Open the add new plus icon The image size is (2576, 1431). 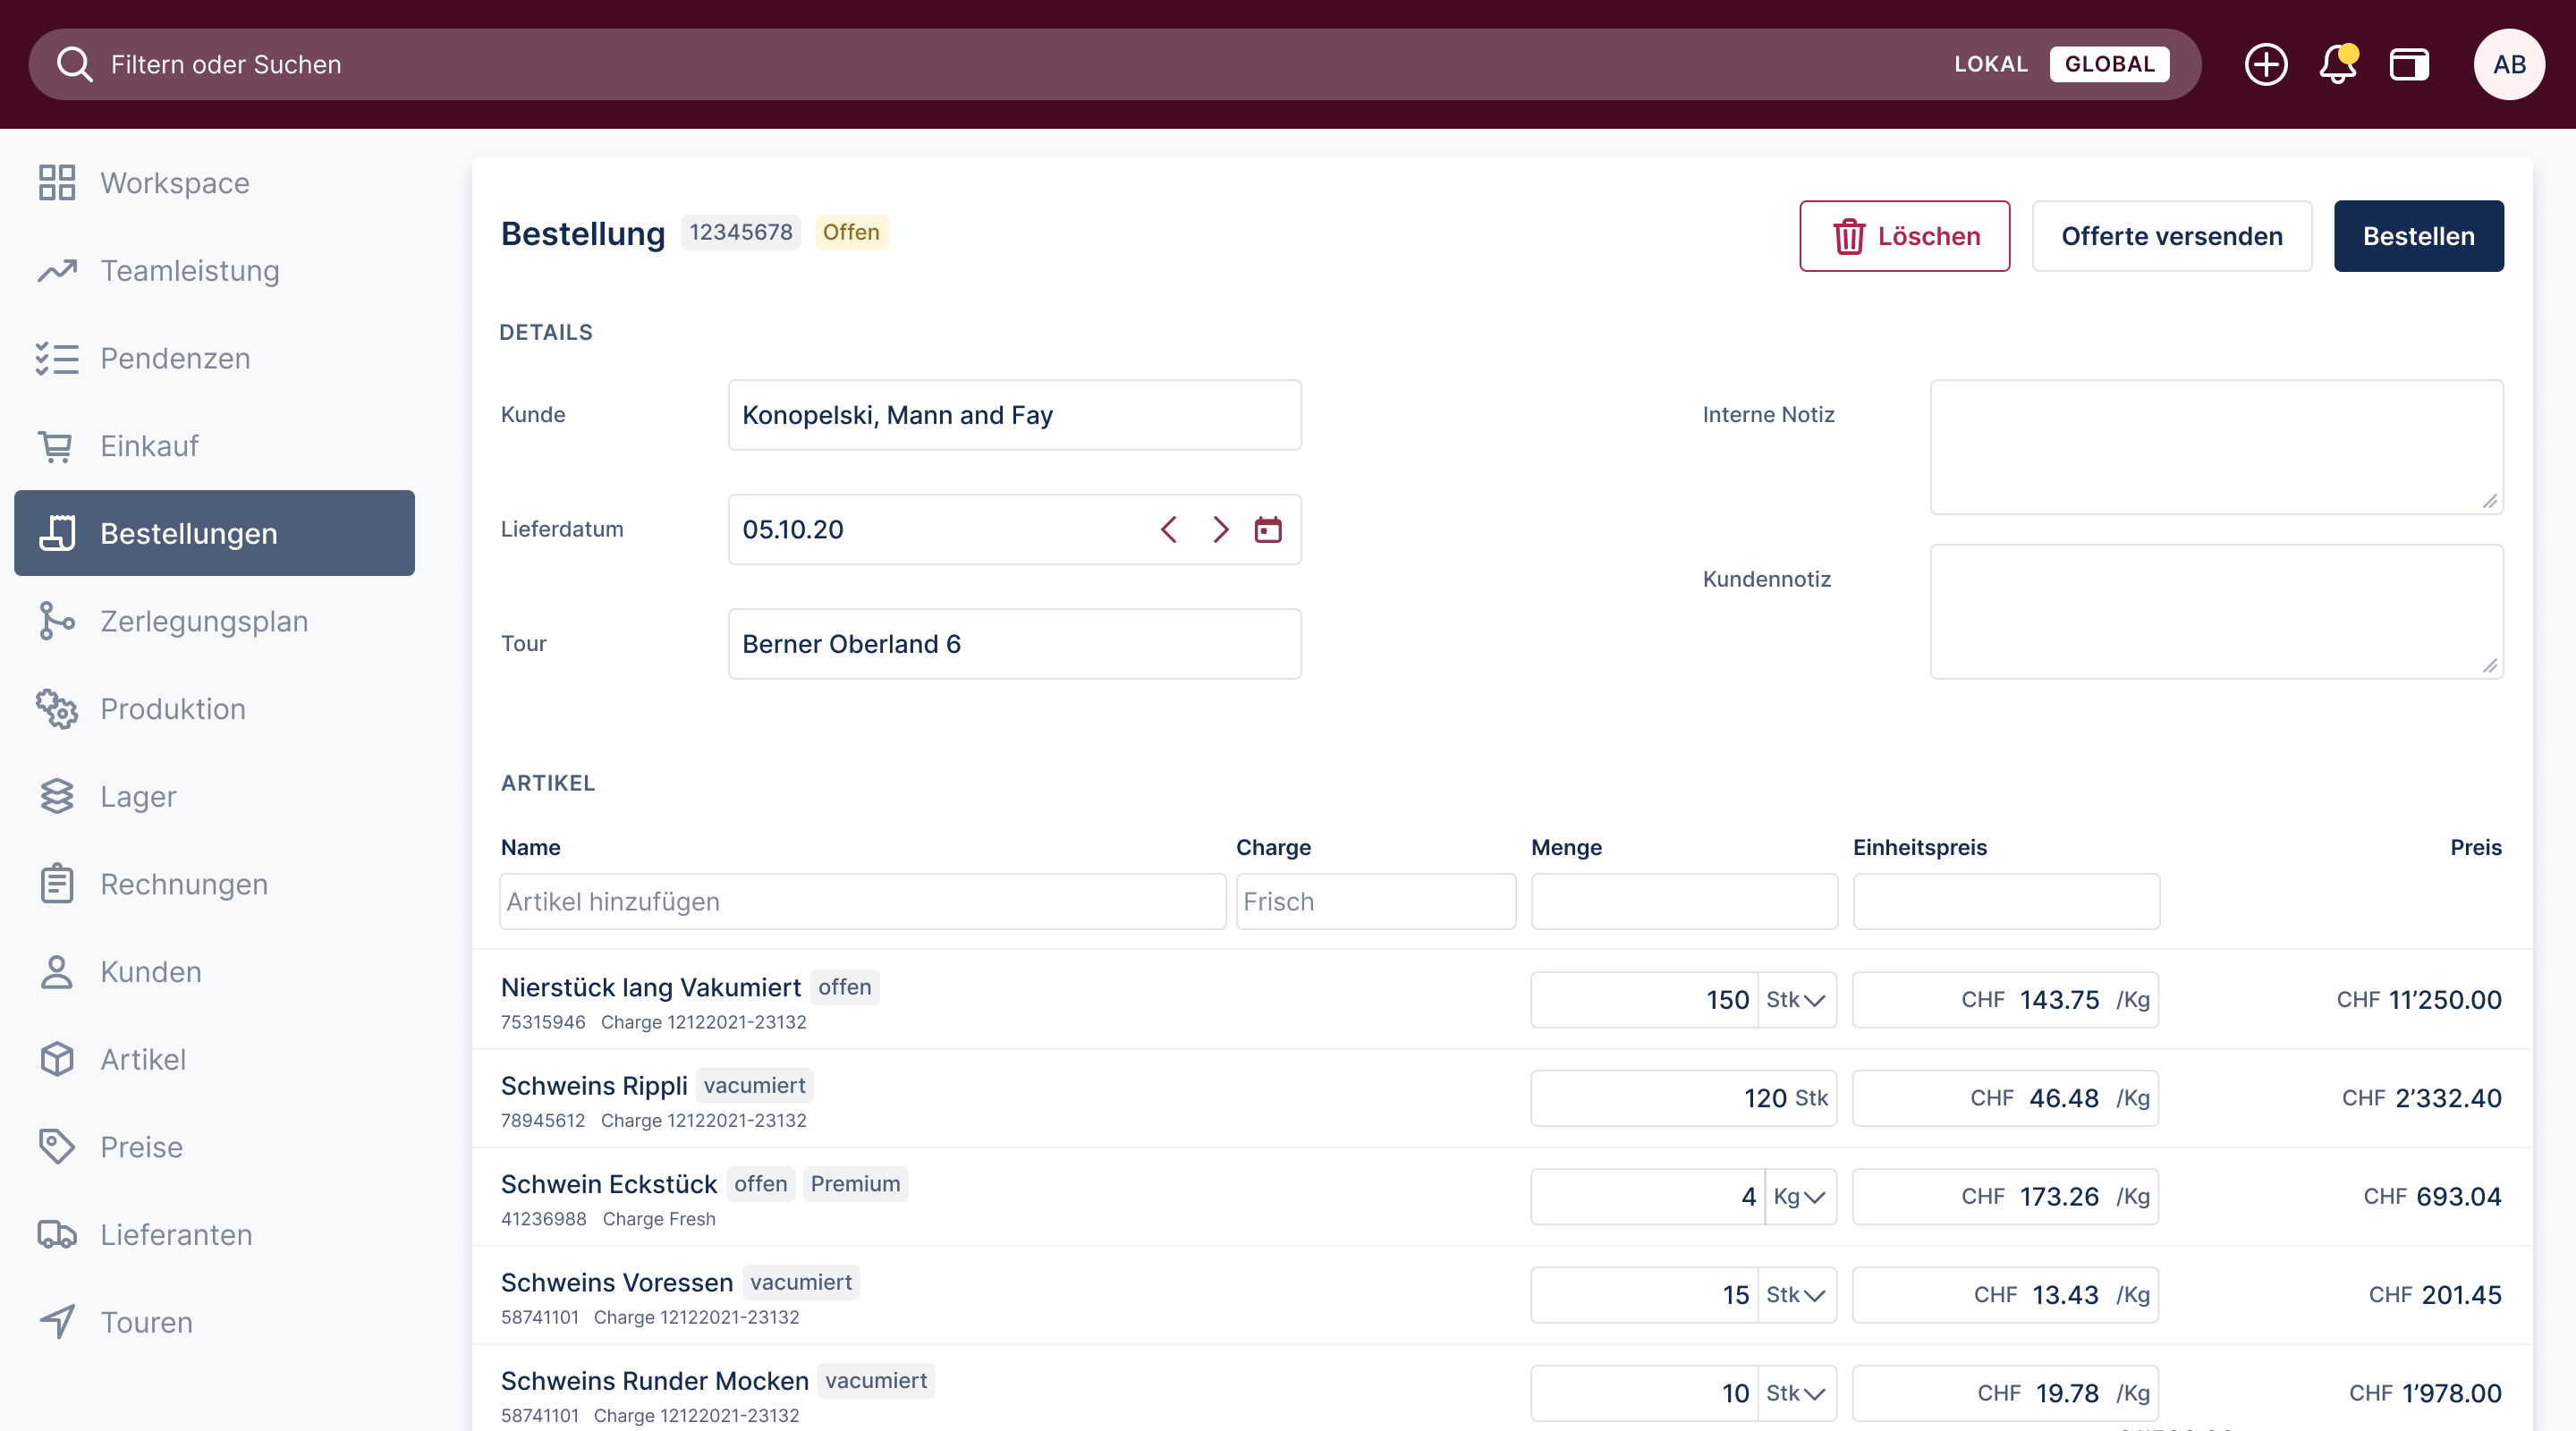tap(2265, 64)
